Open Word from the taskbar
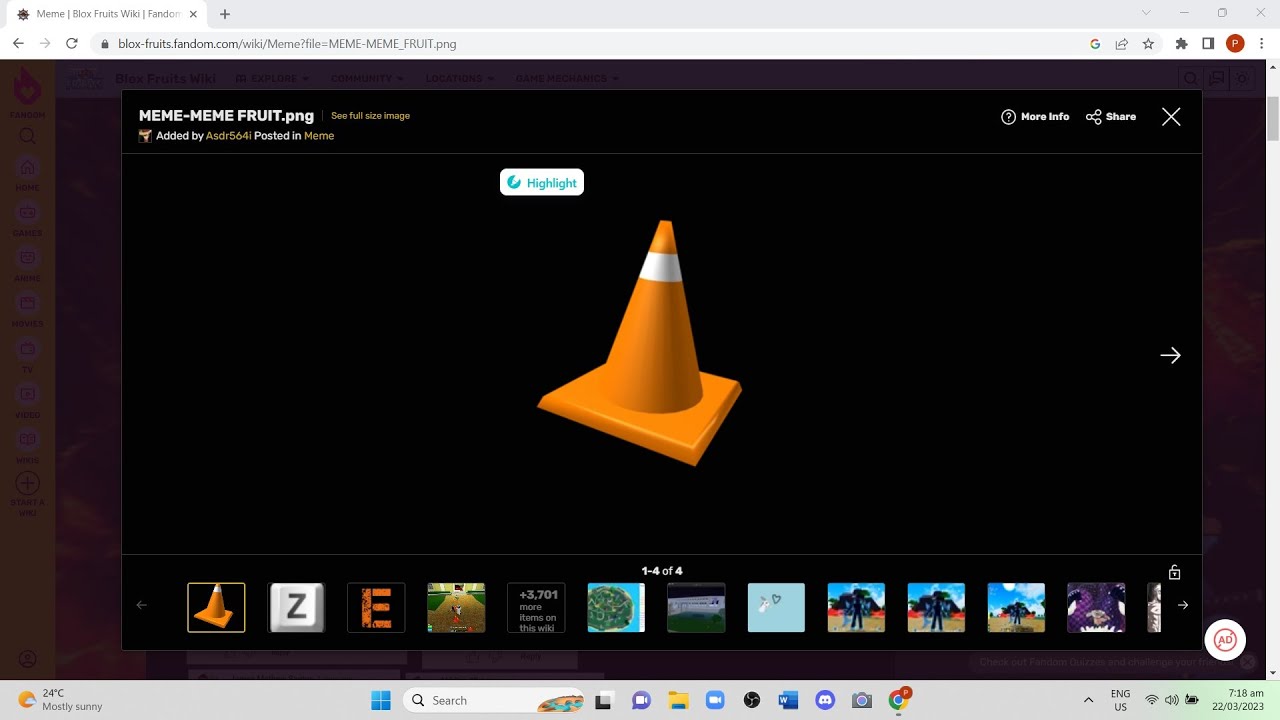Viewport: 1280px width, 720px height. pos(788,701)
